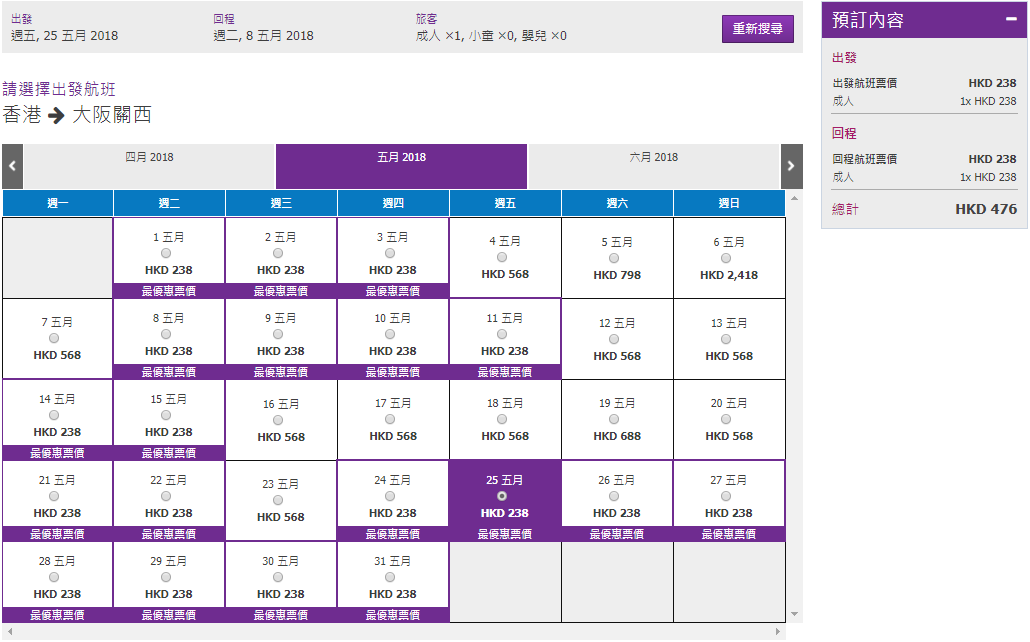
Task: Switch to the 六月 2018 tab
Action: pyautogui.click(x=654, y=166)
